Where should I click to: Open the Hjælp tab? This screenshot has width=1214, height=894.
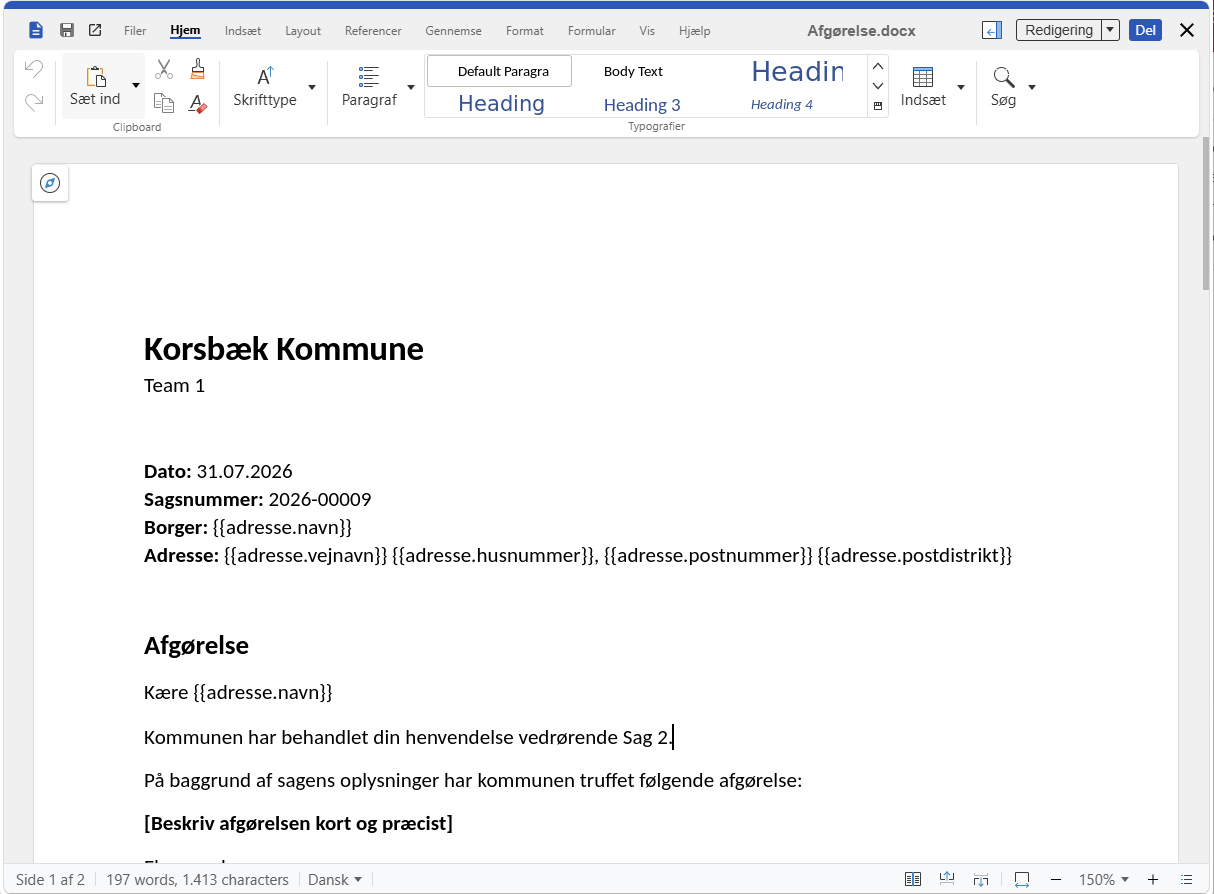pos(694,31)
